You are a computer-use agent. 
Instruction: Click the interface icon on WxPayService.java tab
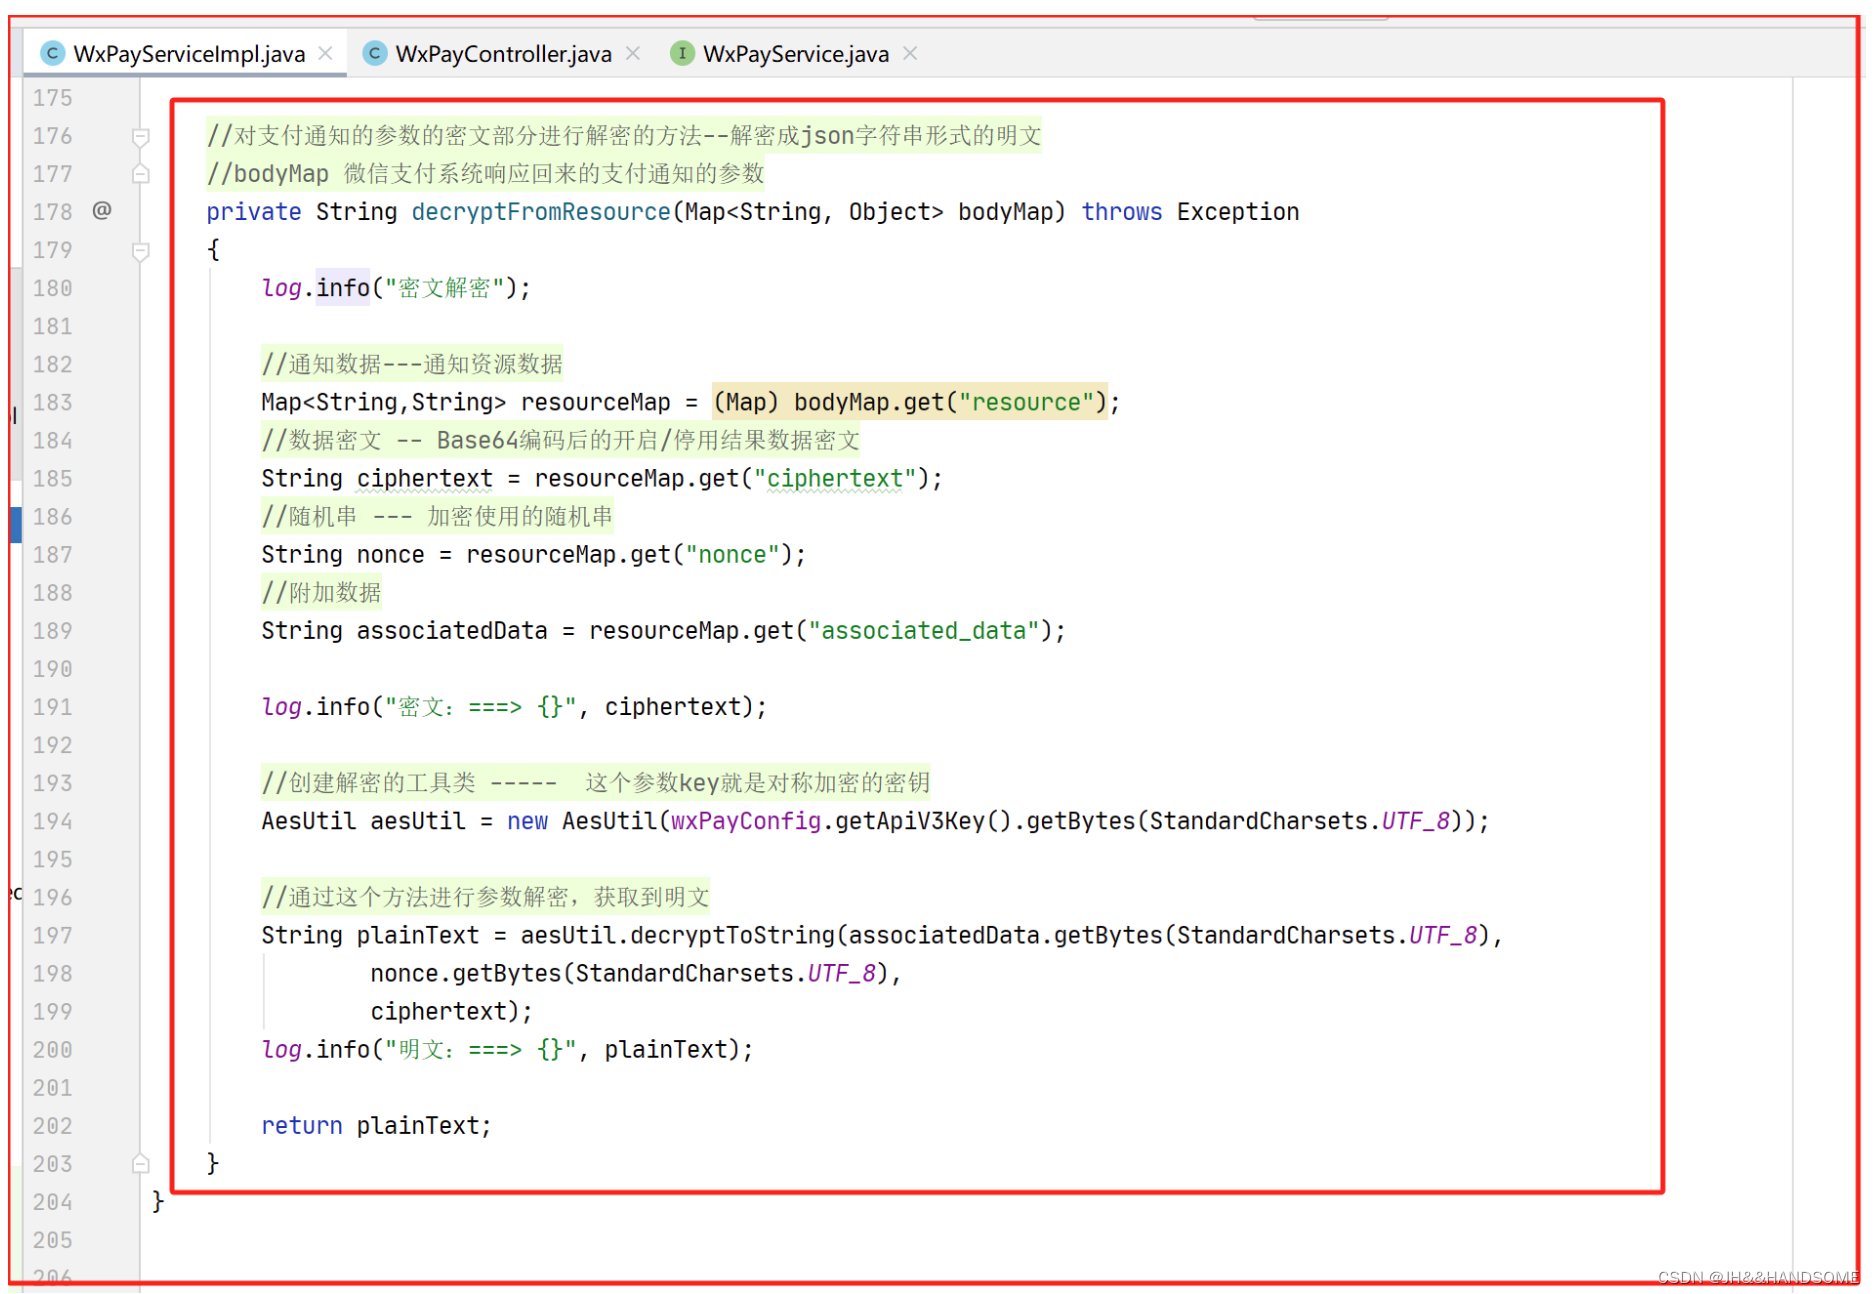(x=682, y=53)
